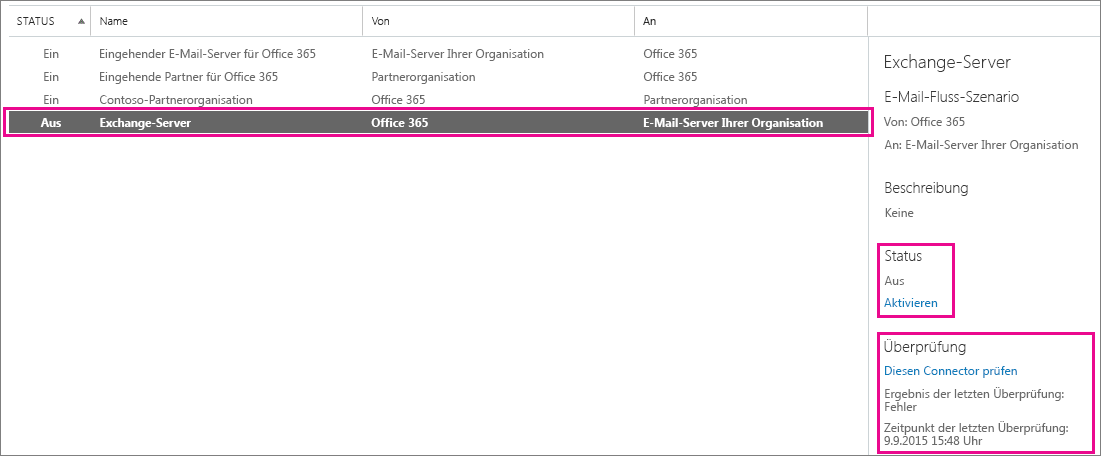
Task: Click Ein status of Eingehende Partner row
Action: (x=51, y=77)
